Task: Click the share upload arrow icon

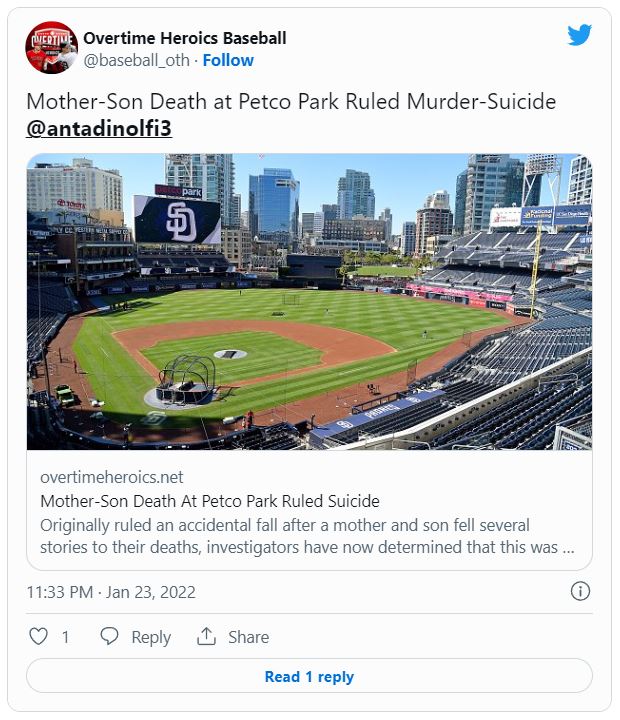Action: 206,636
